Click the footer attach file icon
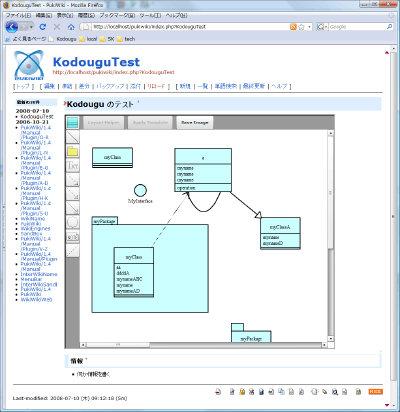The image size is (400, 412). (271, 392)
